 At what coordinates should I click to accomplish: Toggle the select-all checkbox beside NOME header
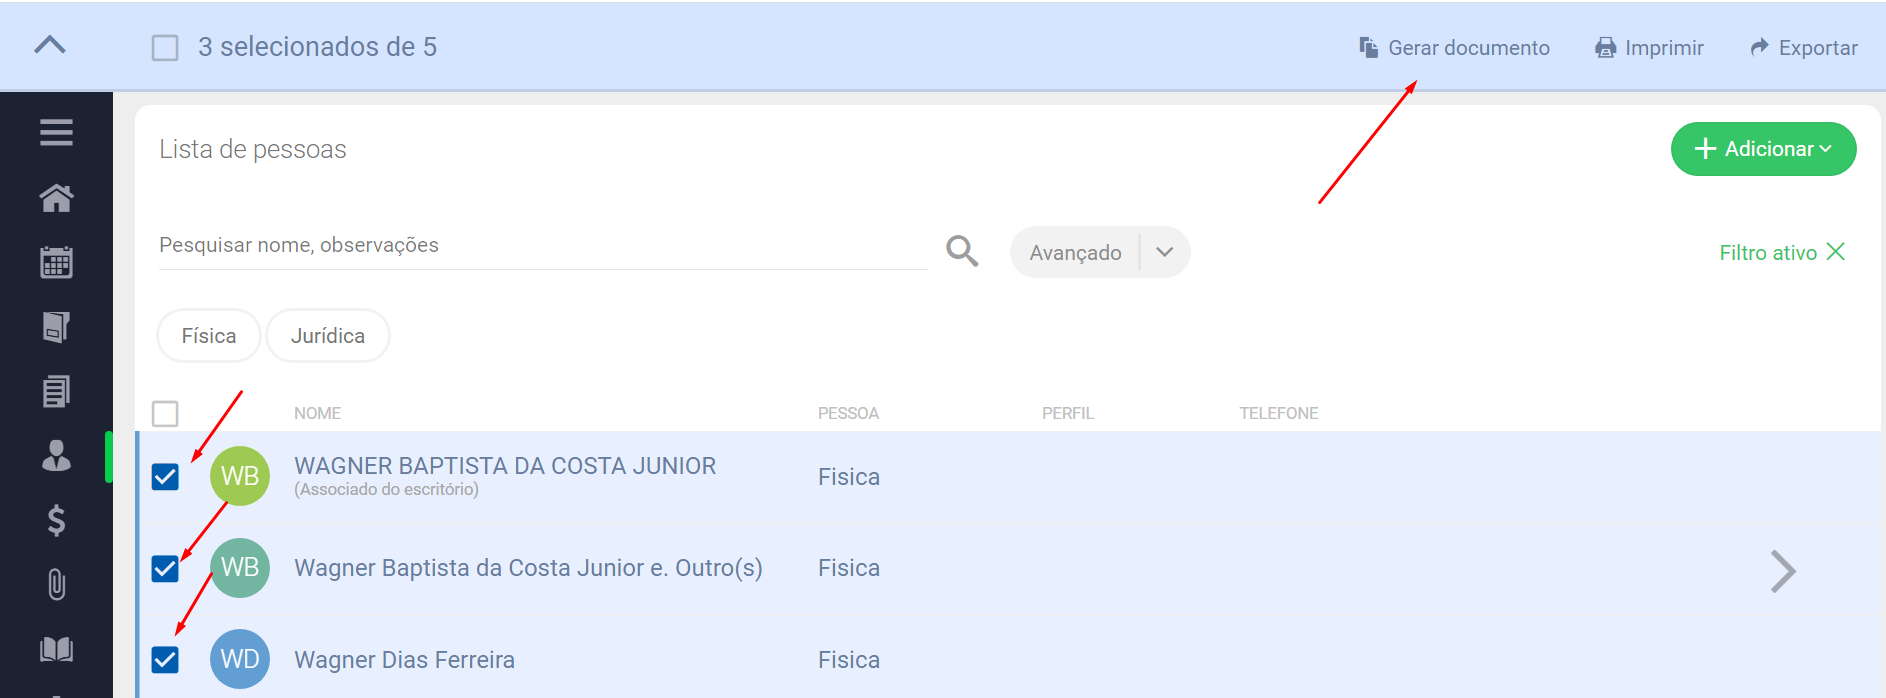click(x=165, y=413)
